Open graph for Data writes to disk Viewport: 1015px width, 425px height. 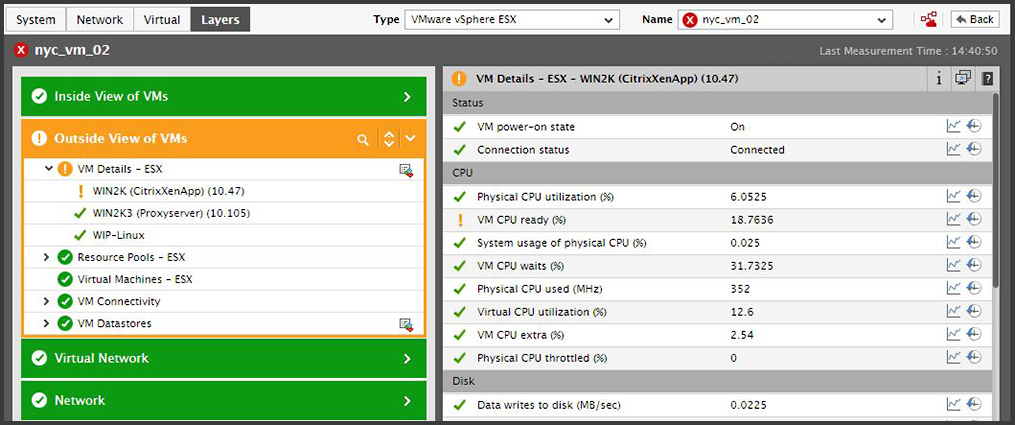[x=954, y=404]
